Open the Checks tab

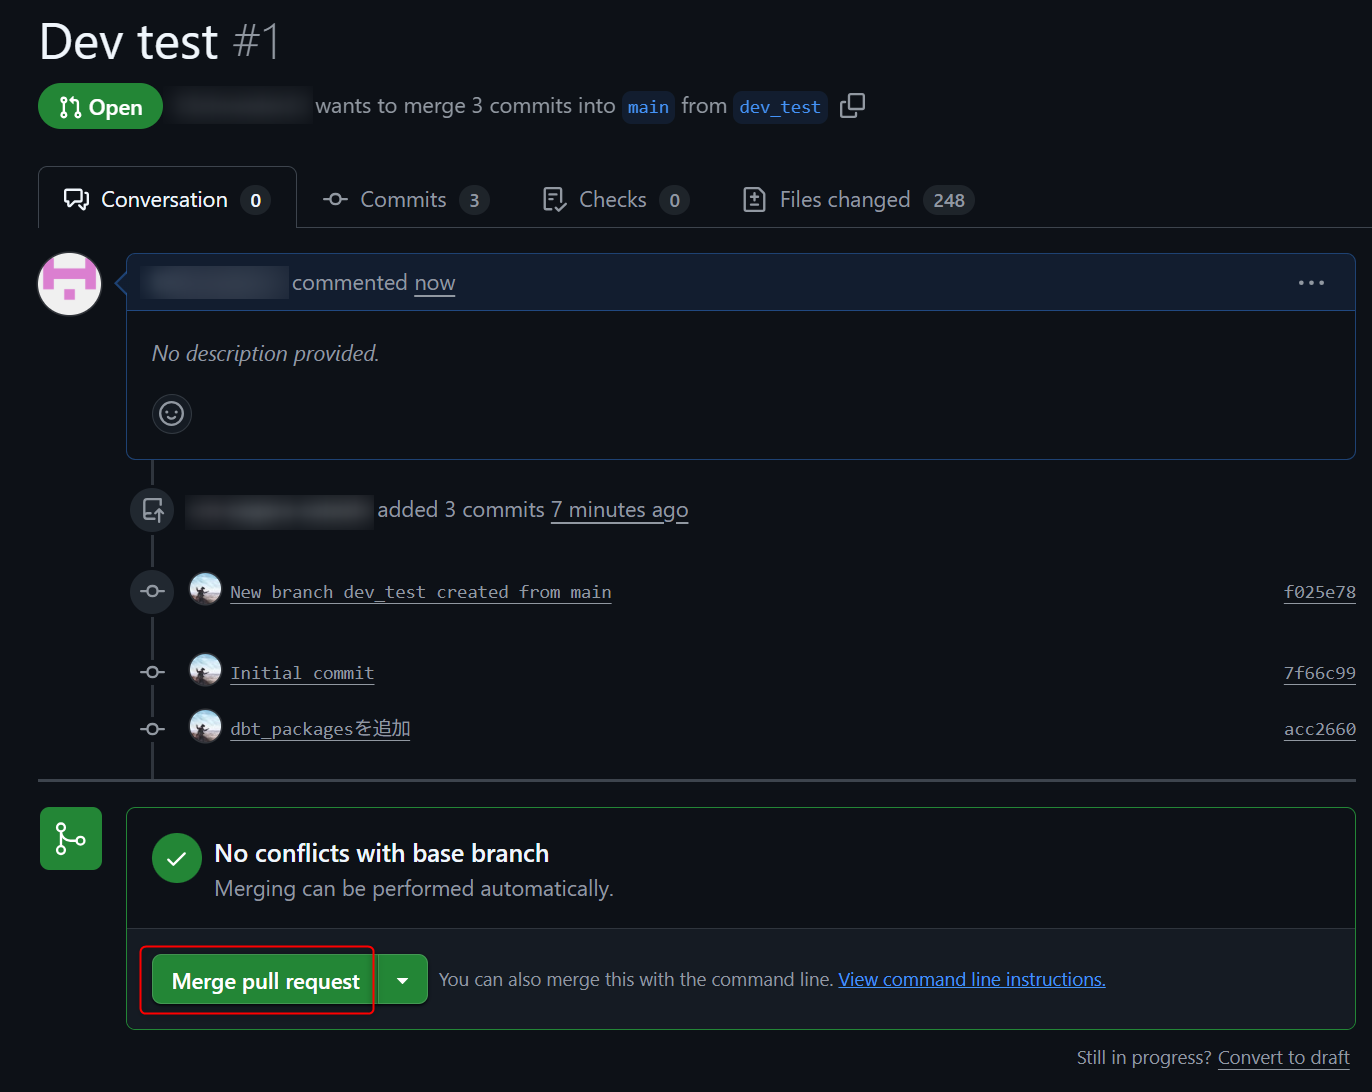614,200
